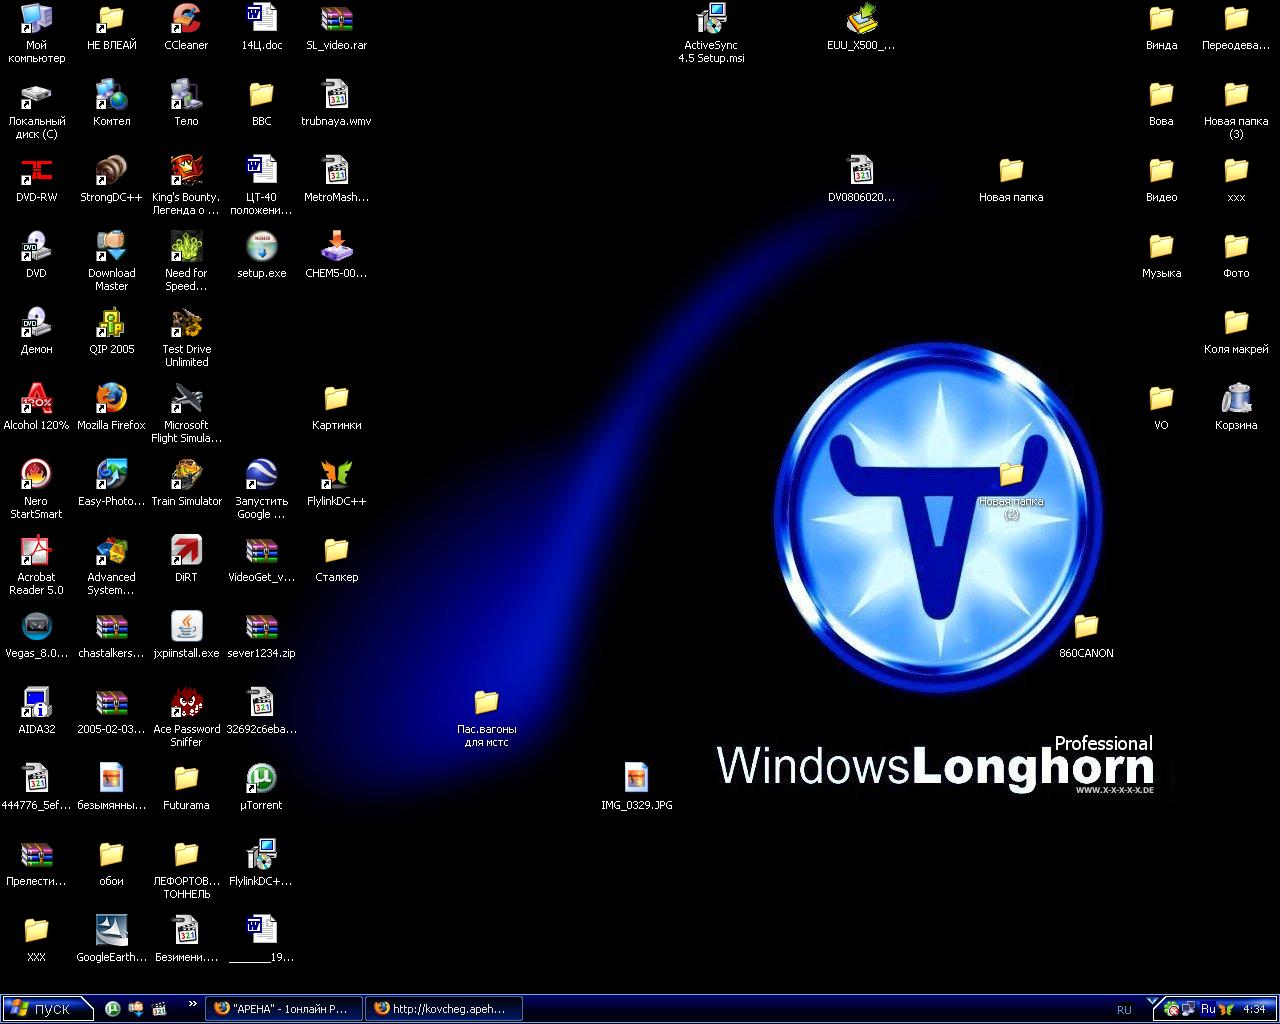Expand Quick Launch hidden items chevron
This screenshot has width=1280, height=1024.
click(x=192, y=1004)
